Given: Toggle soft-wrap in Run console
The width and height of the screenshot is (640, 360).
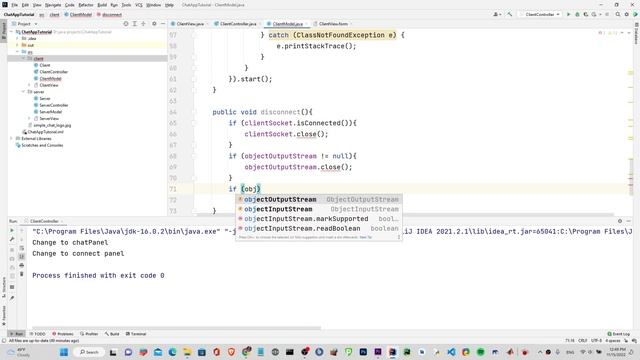Looking at the screenshot, I should coord(22,248).
